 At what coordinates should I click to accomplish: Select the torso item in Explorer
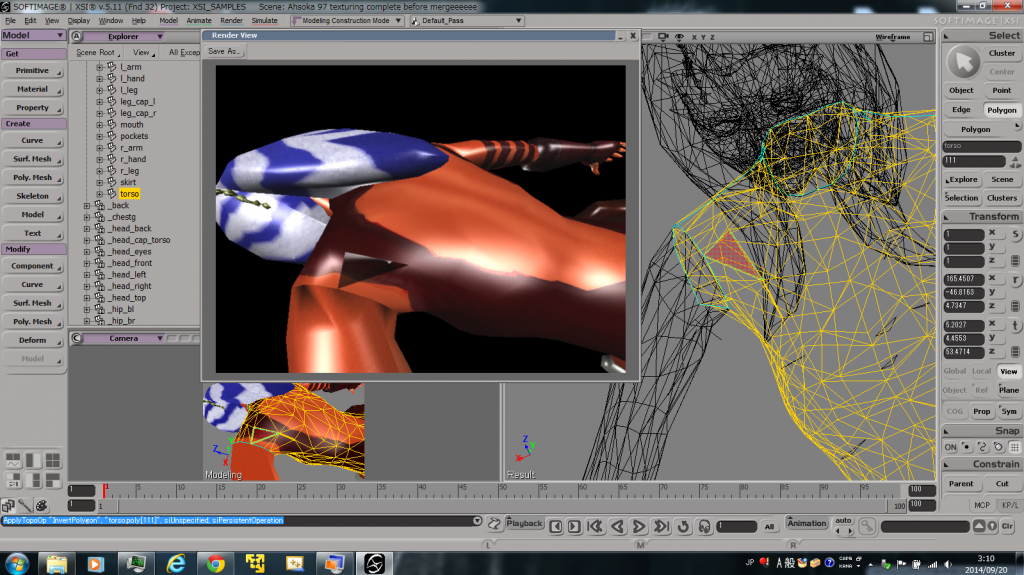(x=129, y=194)
